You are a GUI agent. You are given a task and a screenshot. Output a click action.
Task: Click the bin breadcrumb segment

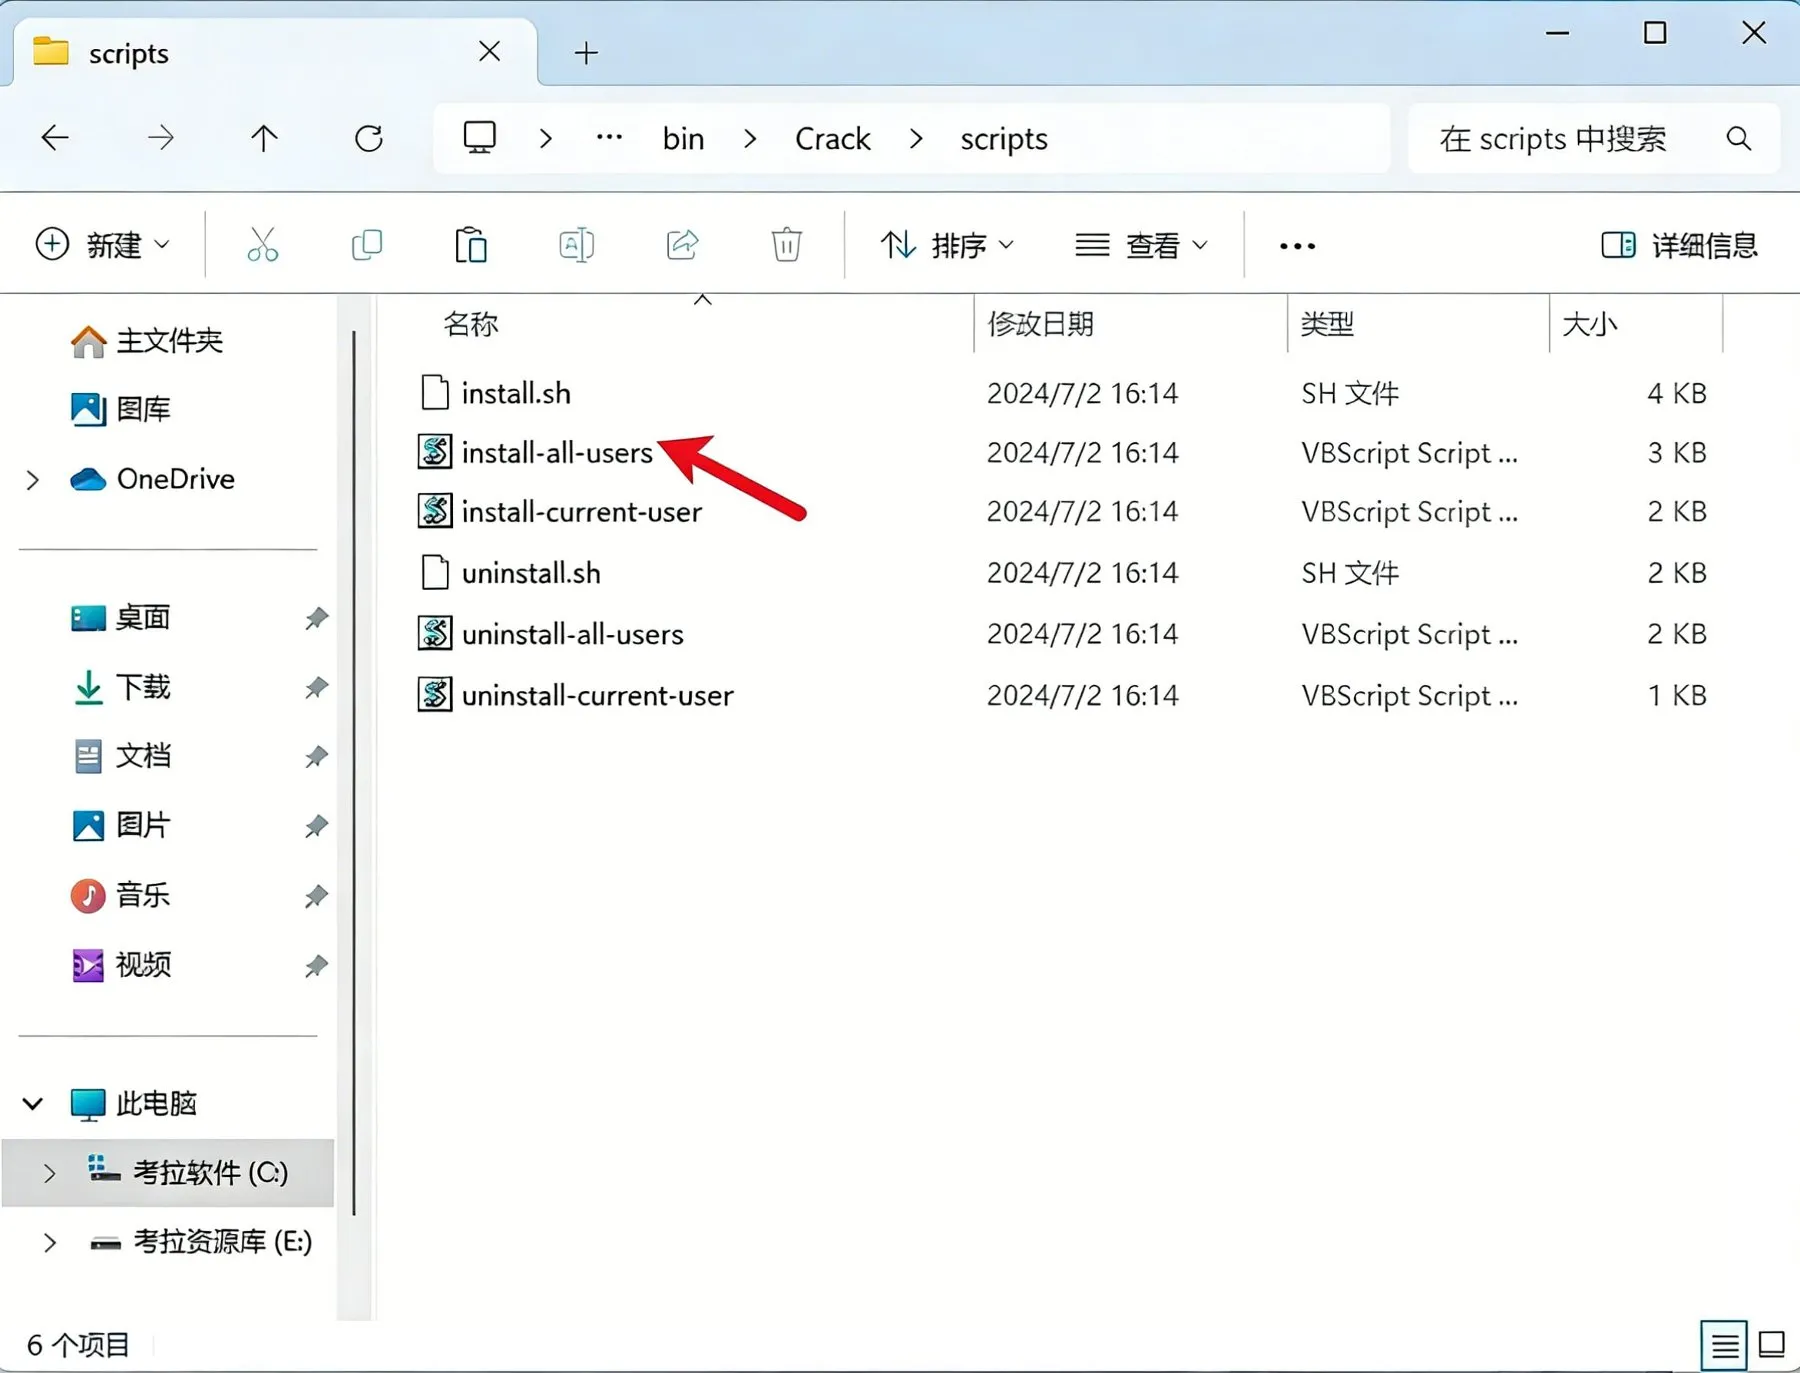tap(683, 139)
